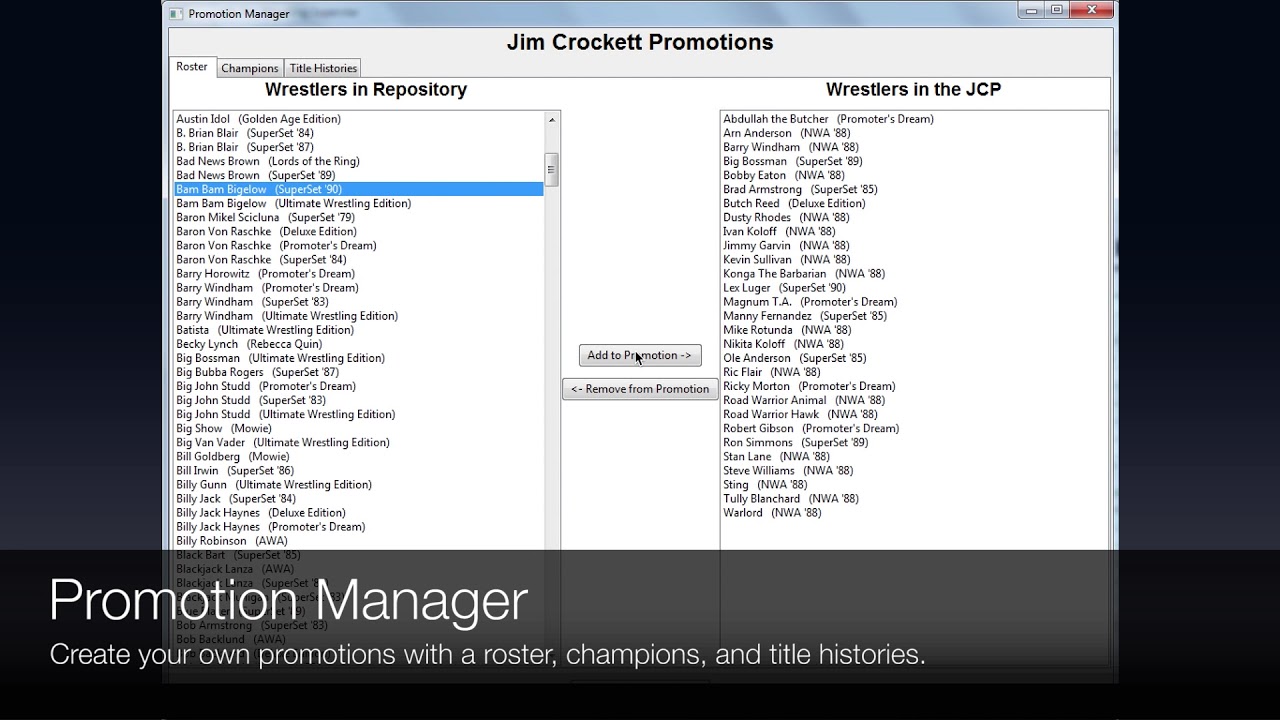The width and height of the screenshot is (1280, 720).
Task: Select Brad Armstrong (SuperSet '85)
Action: (914, 189)
